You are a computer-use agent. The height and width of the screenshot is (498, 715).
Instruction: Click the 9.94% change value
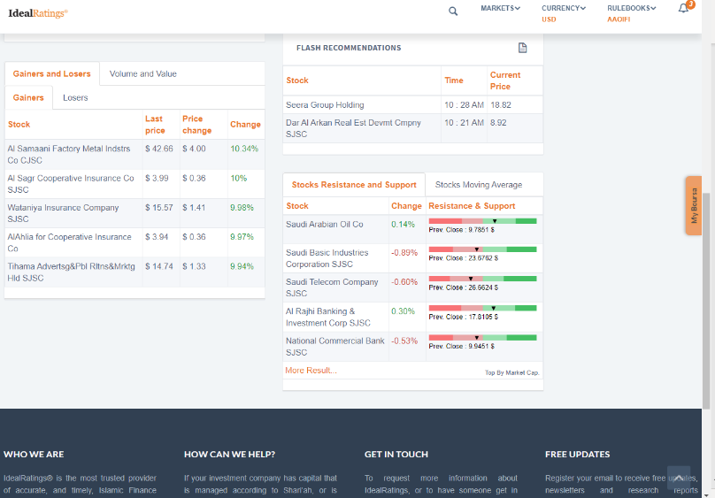pyautogui.click(x=242, y=266)
